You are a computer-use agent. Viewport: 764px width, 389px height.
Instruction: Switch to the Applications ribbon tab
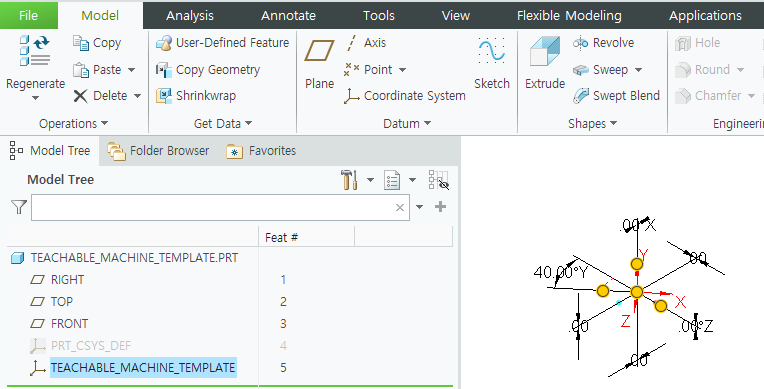(x=705, y=16)
